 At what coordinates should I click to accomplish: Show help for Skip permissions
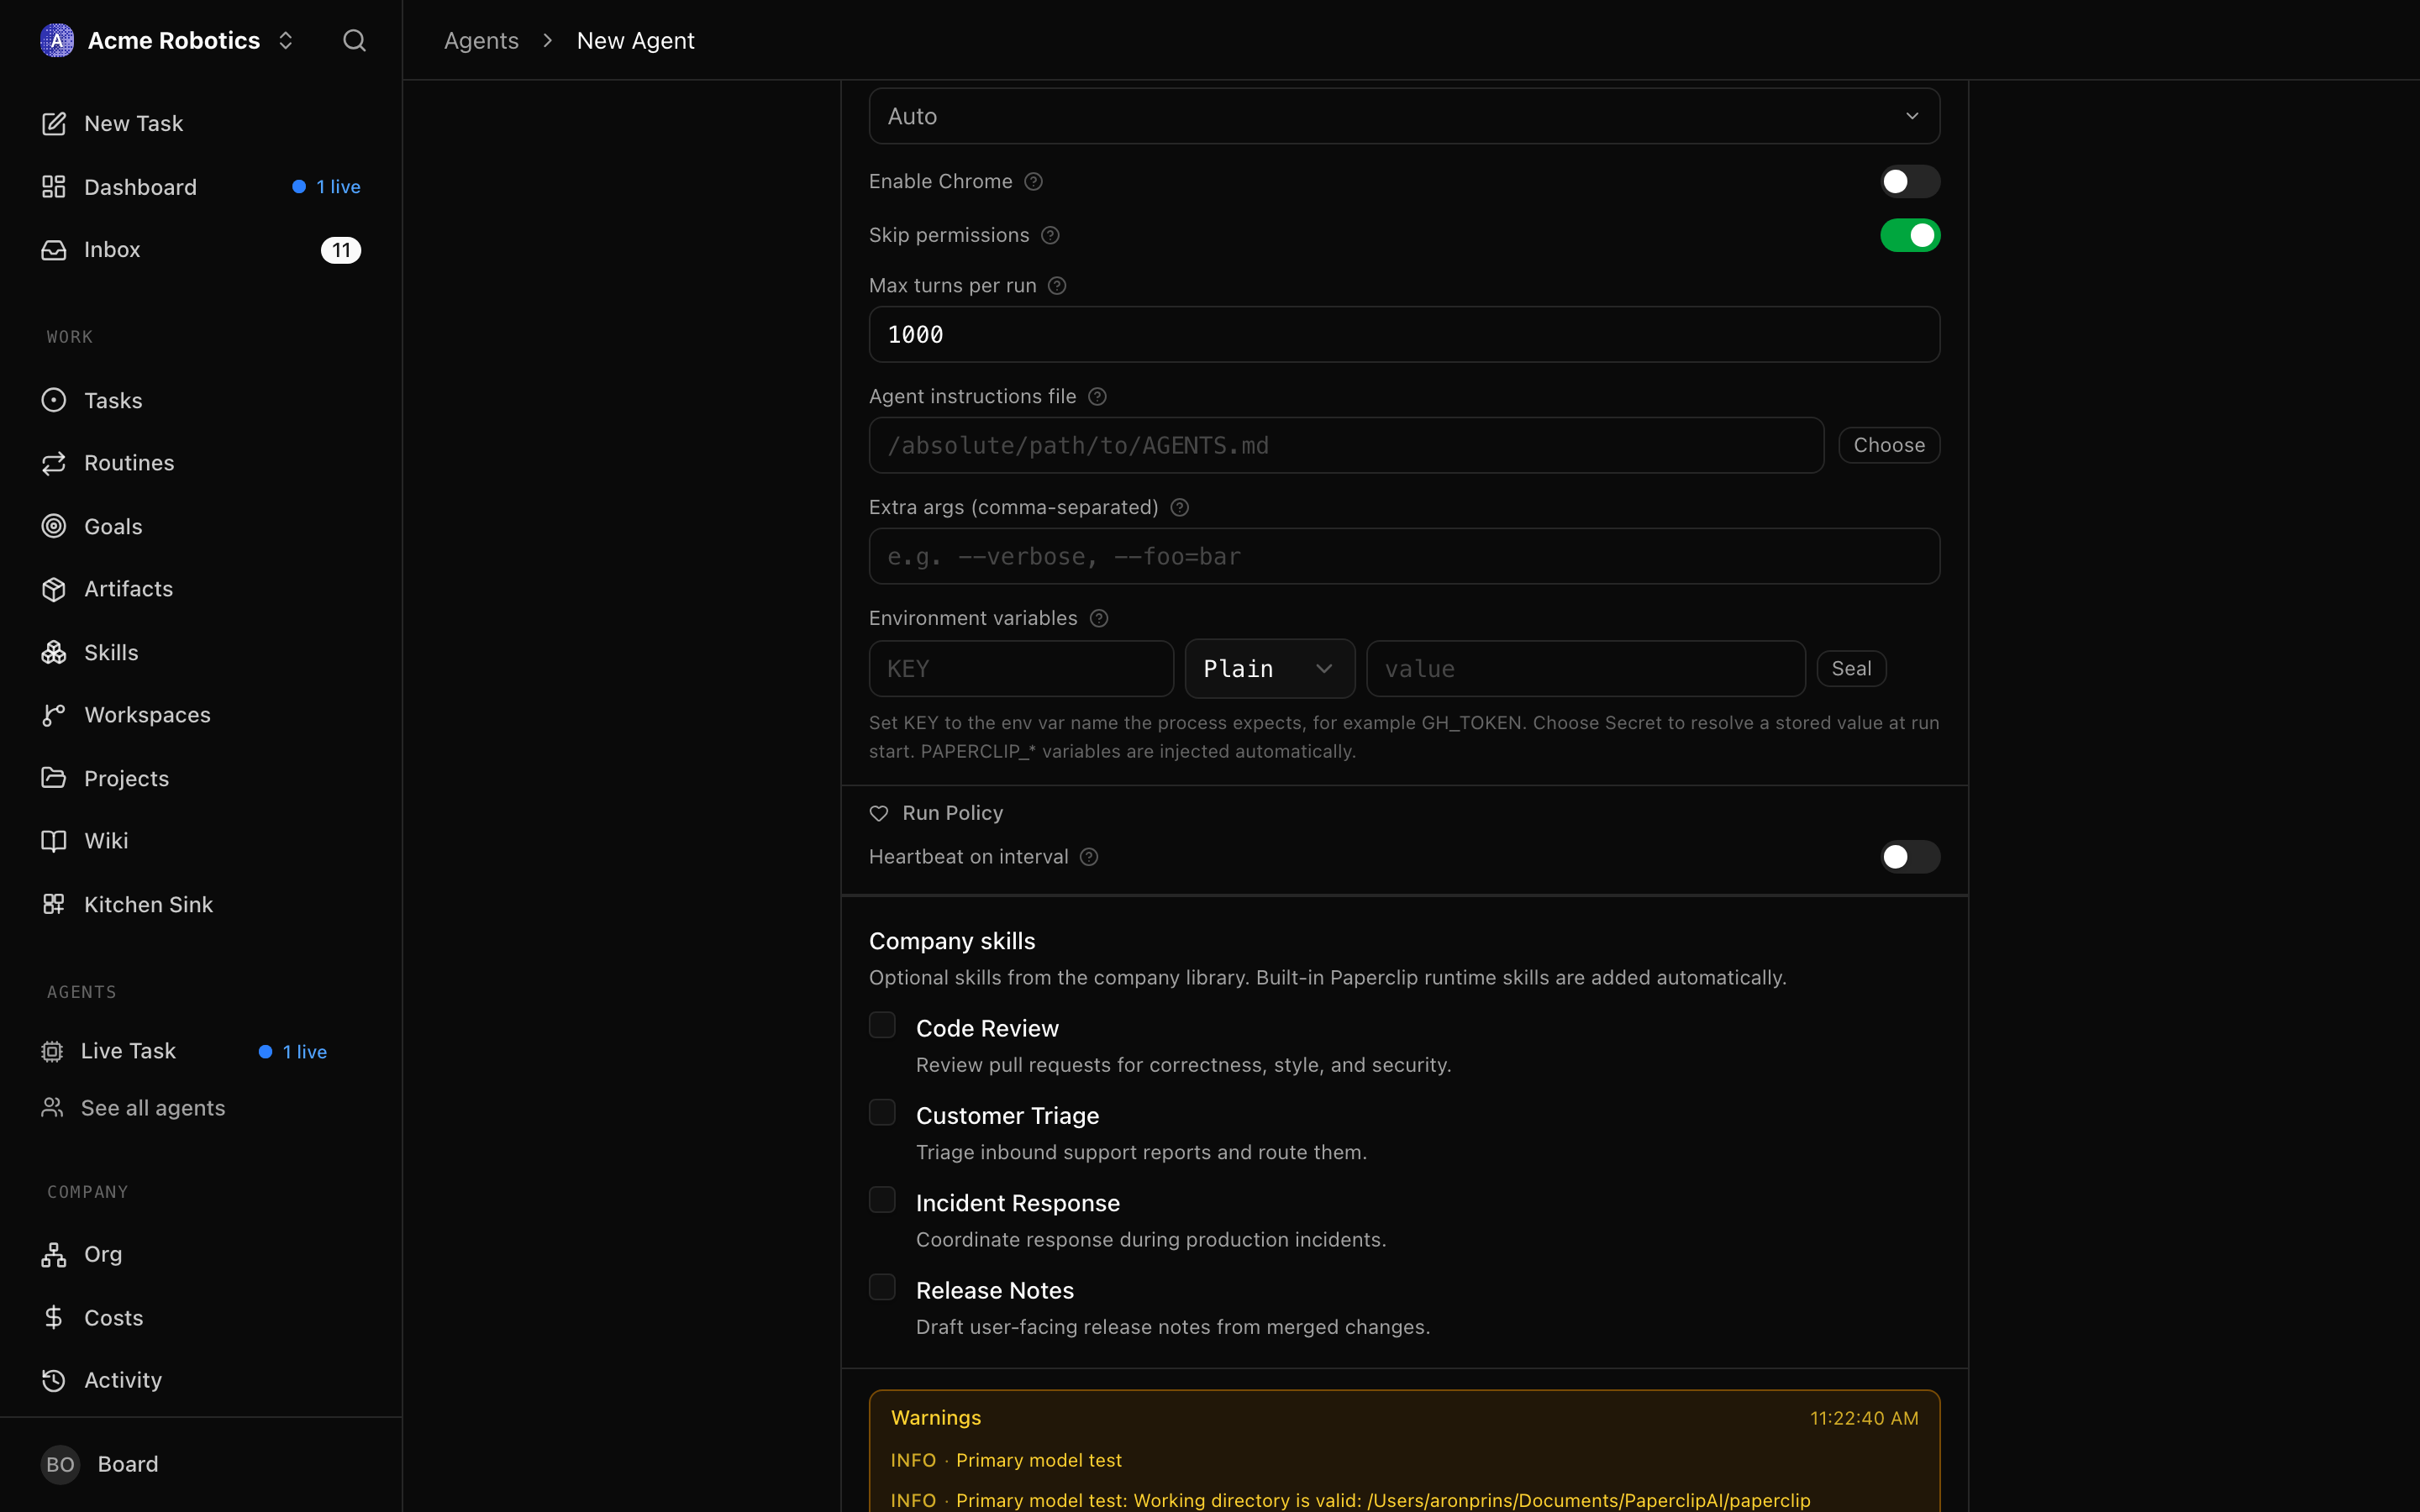(1050, 235)
